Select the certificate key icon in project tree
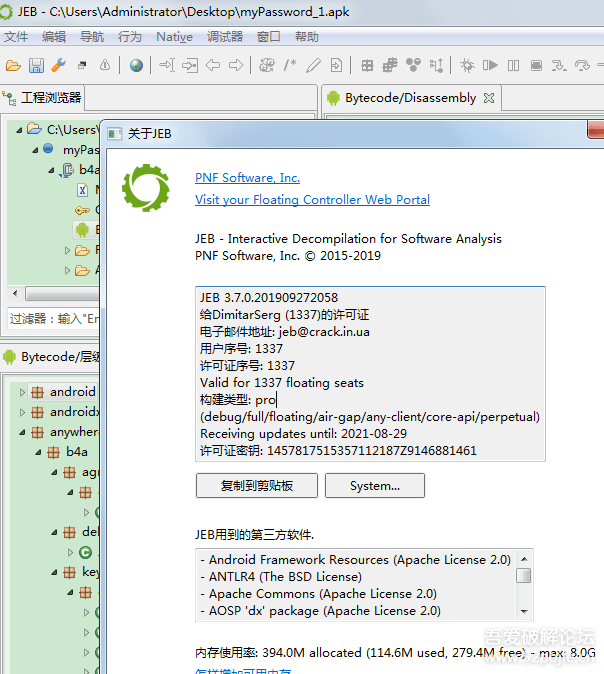The width and height of the screenshot is (604, 674). pyautogui.click(x=82, y=210)
